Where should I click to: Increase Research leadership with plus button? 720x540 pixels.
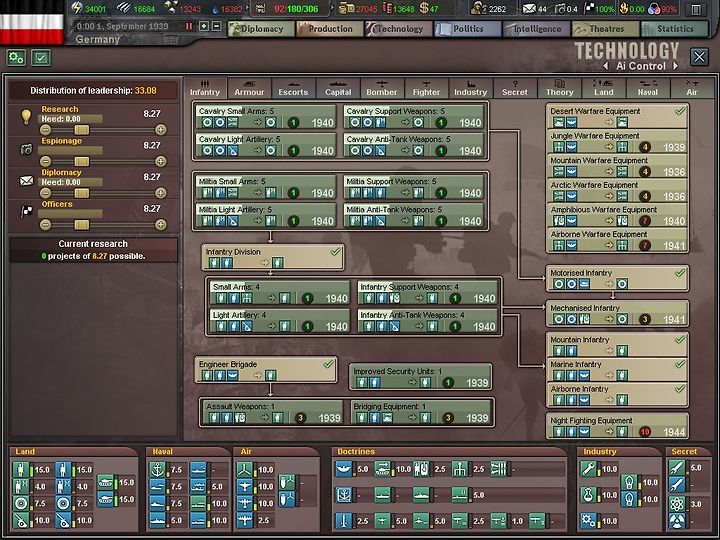click(x=160, y=129)
